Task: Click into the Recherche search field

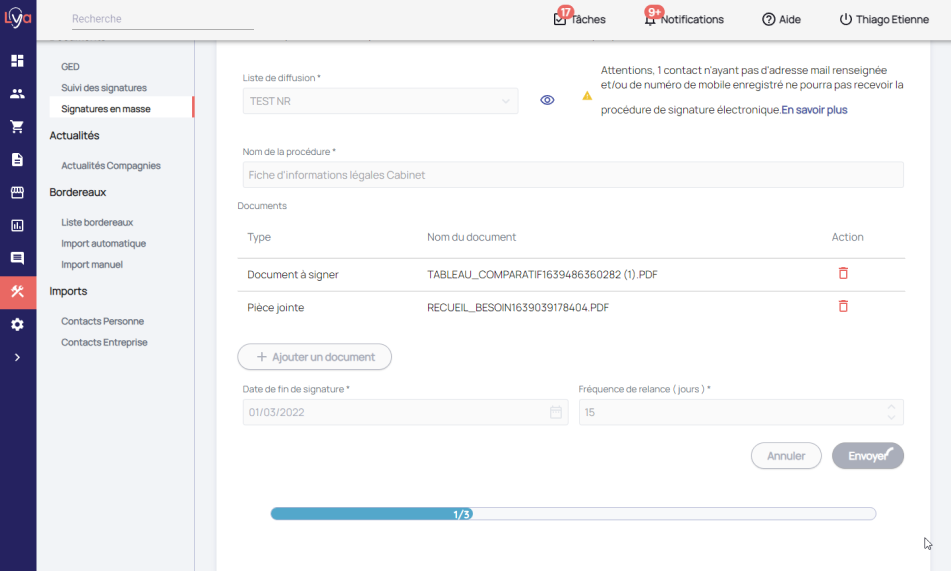Action: [x=162, y=19]
